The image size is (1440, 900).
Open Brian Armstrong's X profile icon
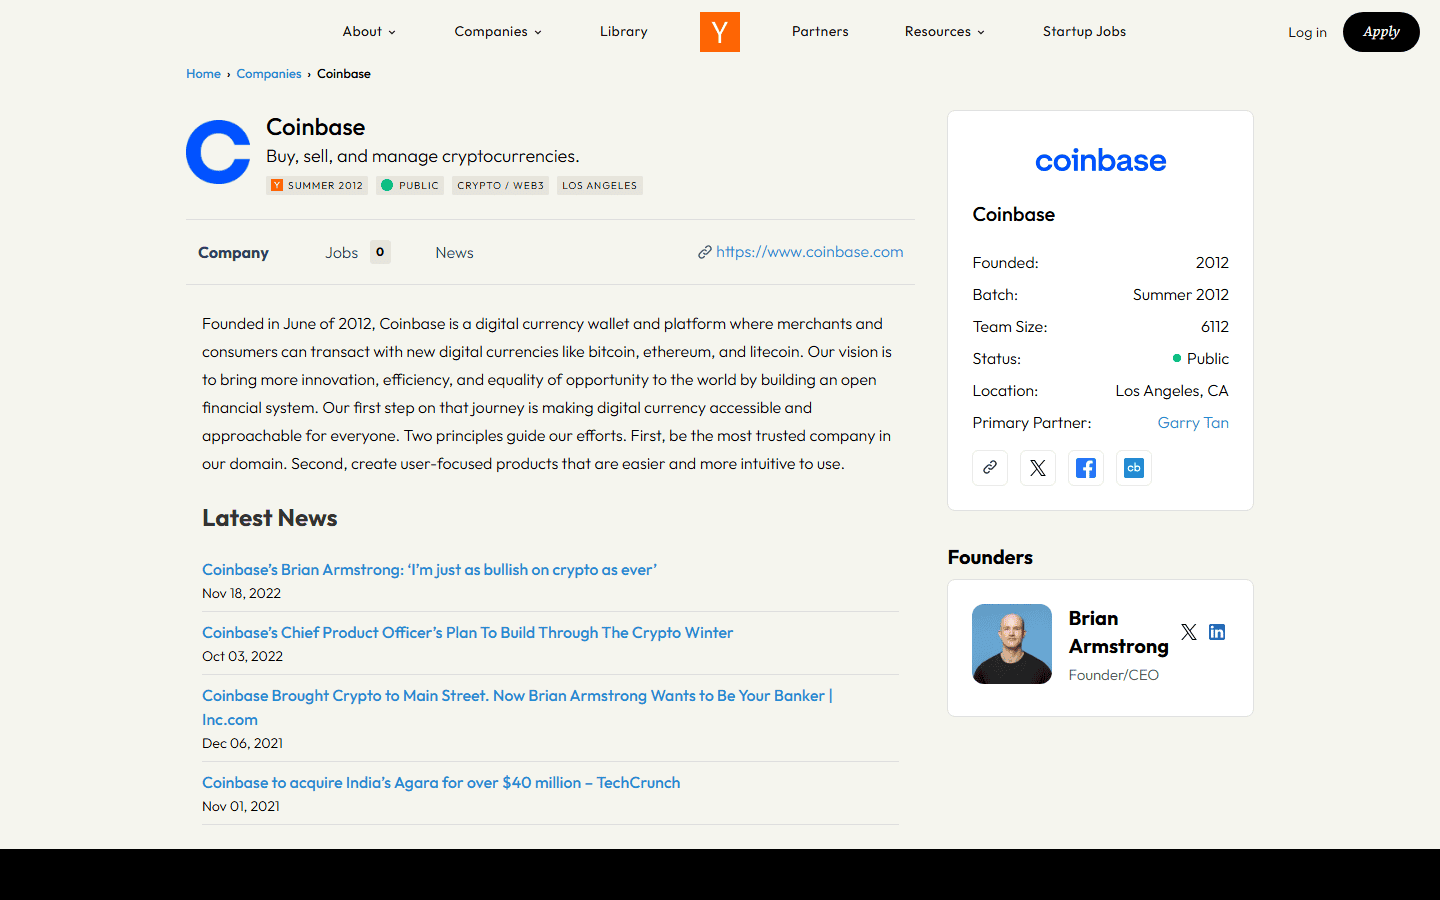[x=1188, y=632]
